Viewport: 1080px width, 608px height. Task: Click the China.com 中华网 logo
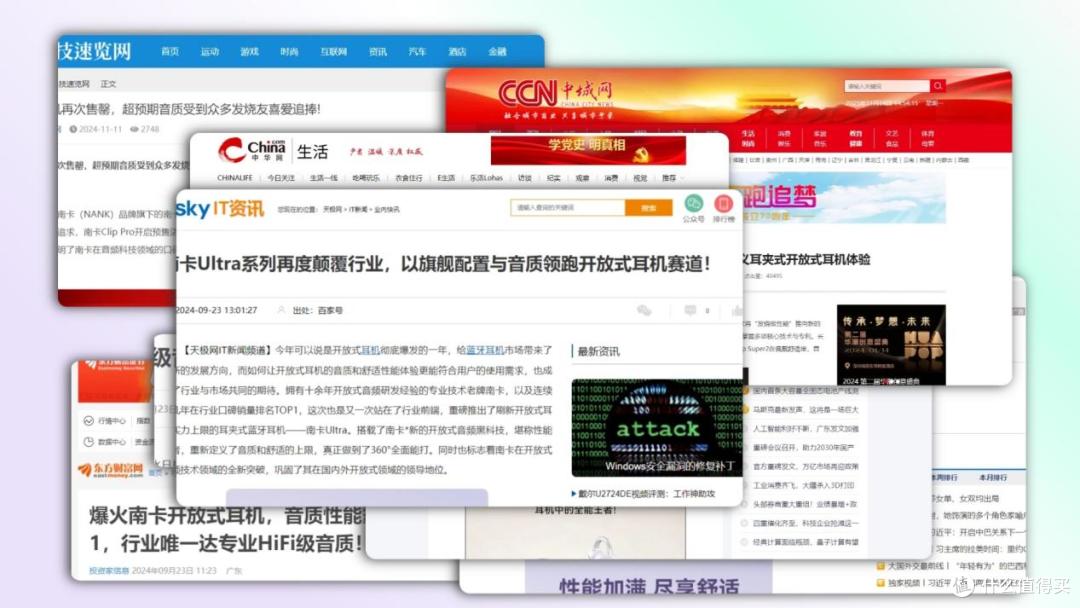click(x=251, y=151)
